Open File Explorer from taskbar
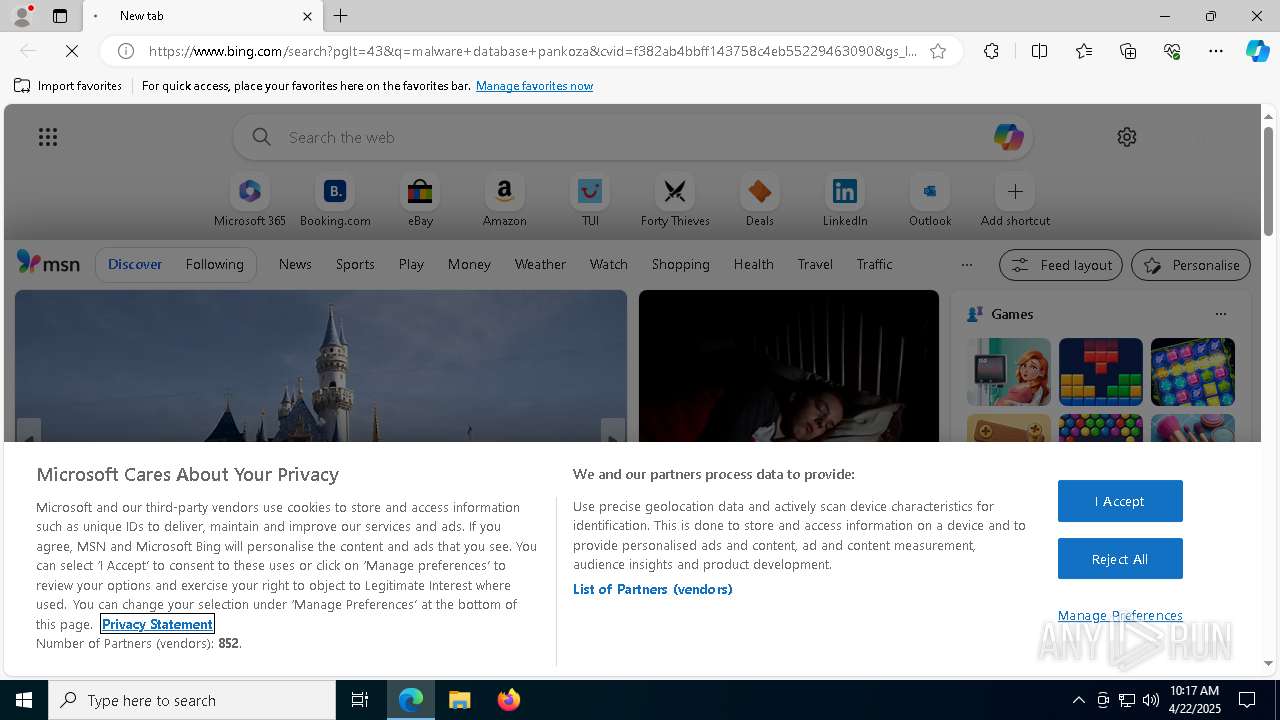The image size is (1280, 720). coord(460,700)
